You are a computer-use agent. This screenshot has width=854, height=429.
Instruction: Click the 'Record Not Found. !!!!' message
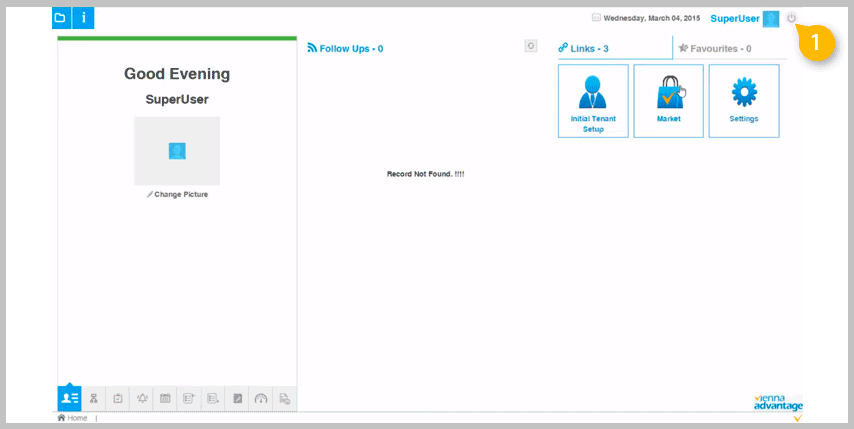pos(425,174)
